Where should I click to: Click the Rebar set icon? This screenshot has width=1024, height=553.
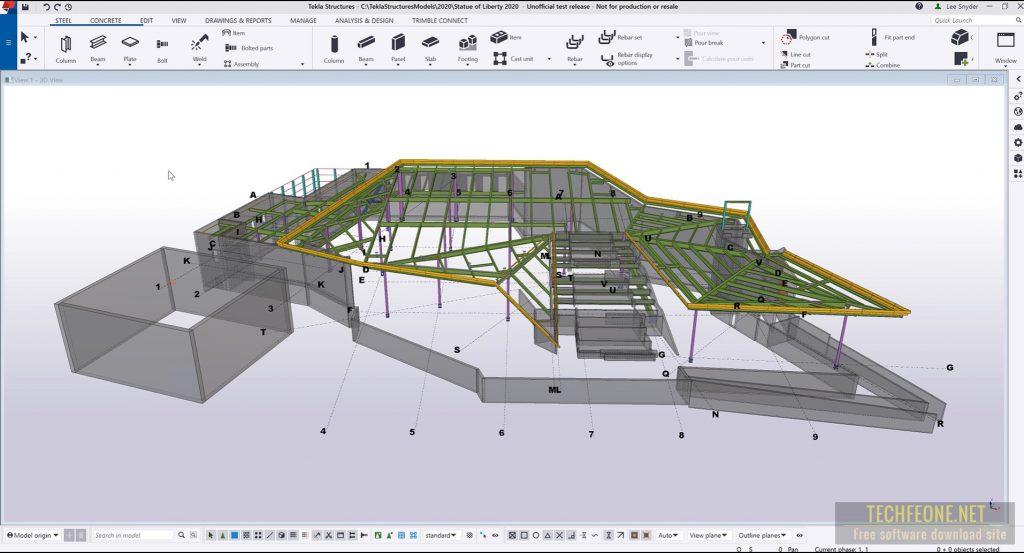[x=607, y=37]
